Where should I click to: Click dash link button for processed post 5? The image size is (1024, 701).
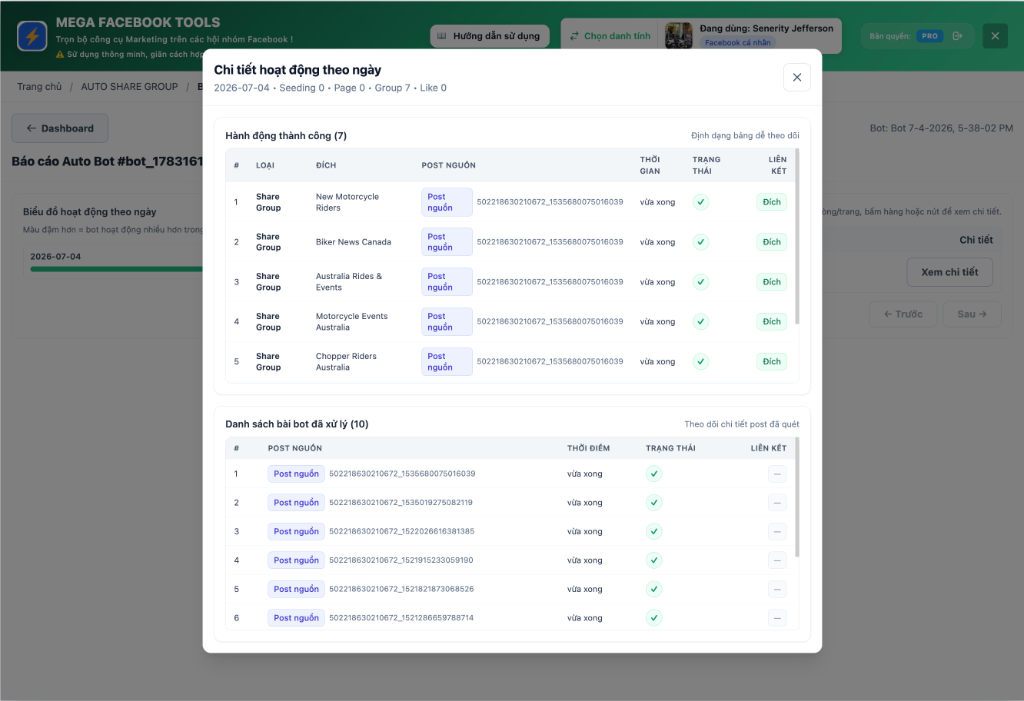click(x=777, y=589)
